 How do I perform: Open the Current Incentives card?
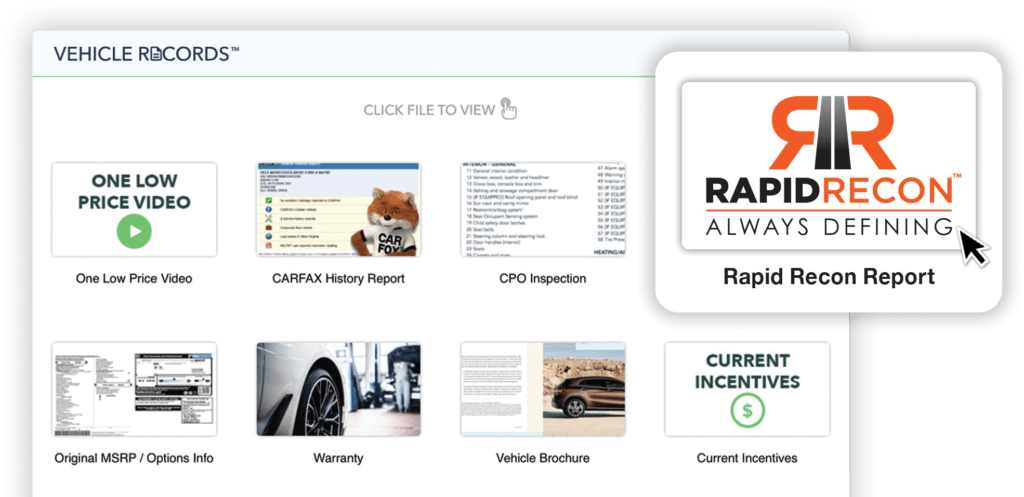tap(747, 389)
